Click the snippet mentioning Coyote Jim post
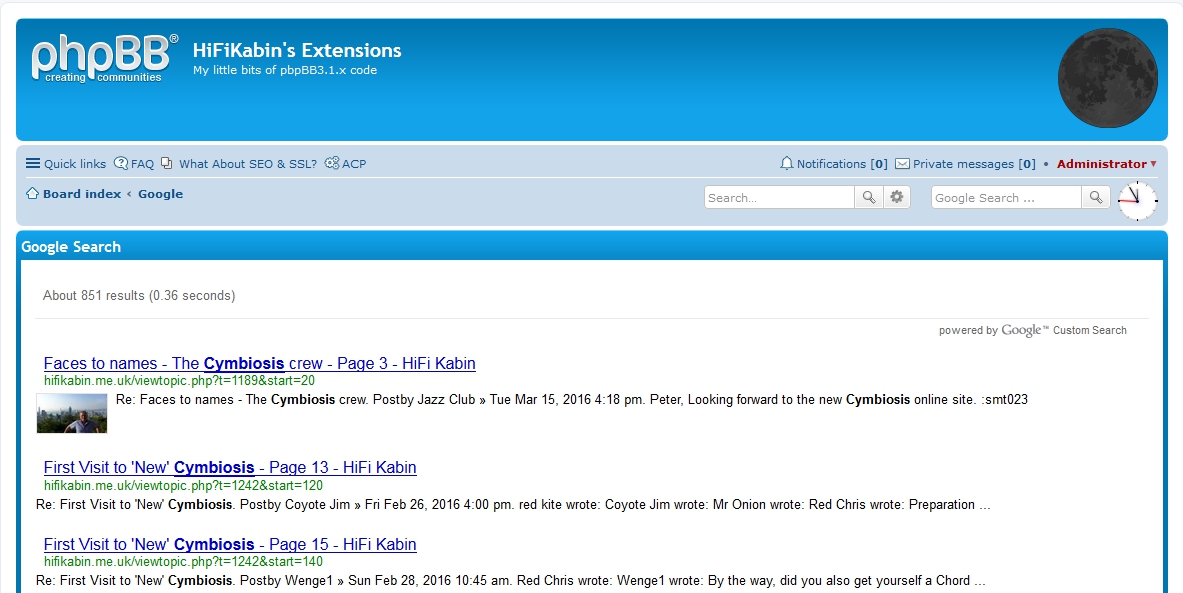This screenshot has height=593, width=1183. tap(513, 505)
